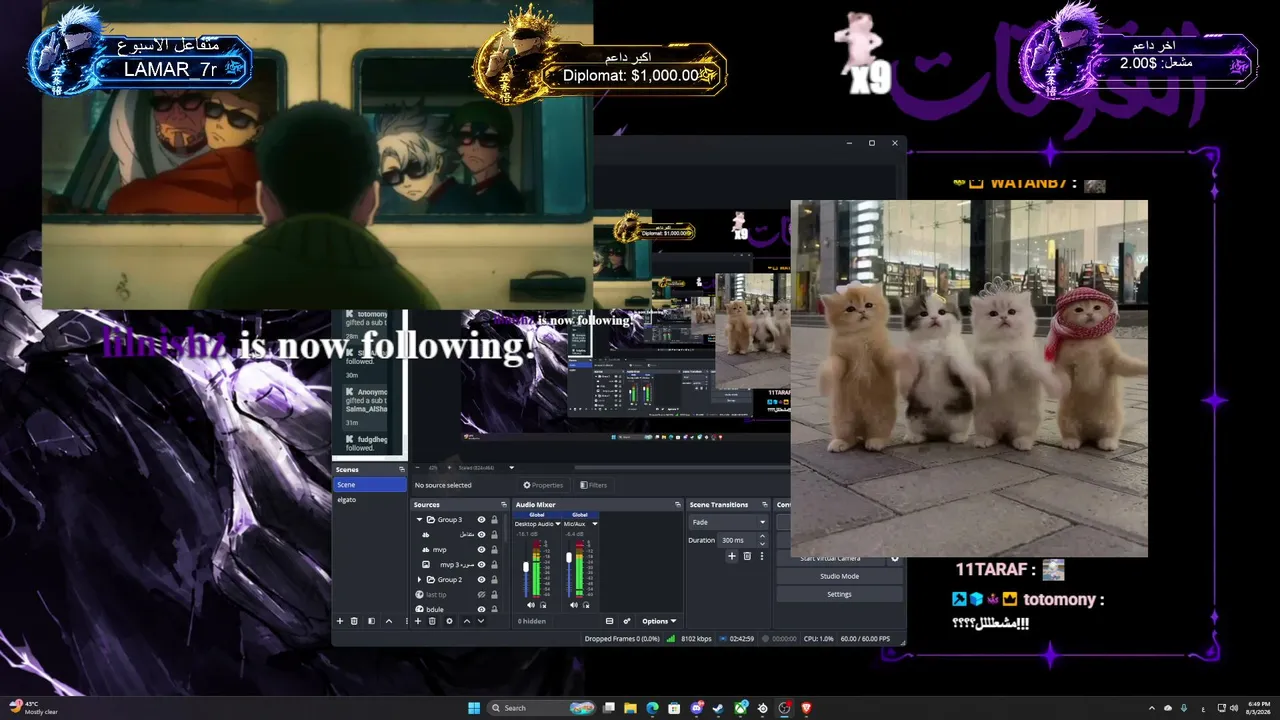Select the elgato scene
The image size is (1280, 720).
pyautogui.click(x=369, y=499)
